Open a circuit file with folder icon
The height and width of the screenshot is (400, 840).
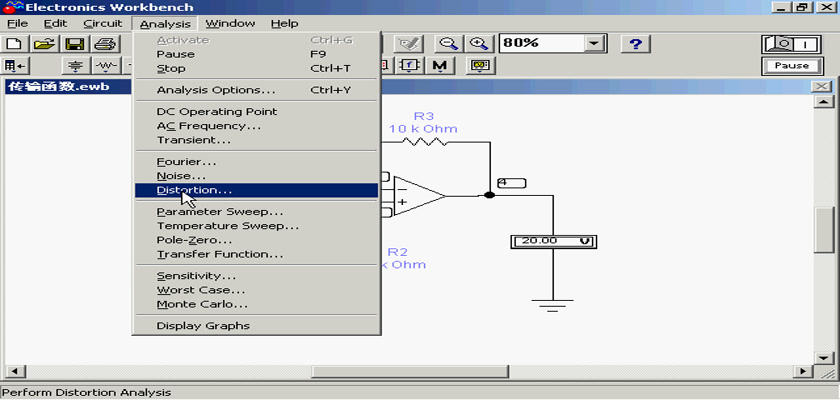(45, 44)
